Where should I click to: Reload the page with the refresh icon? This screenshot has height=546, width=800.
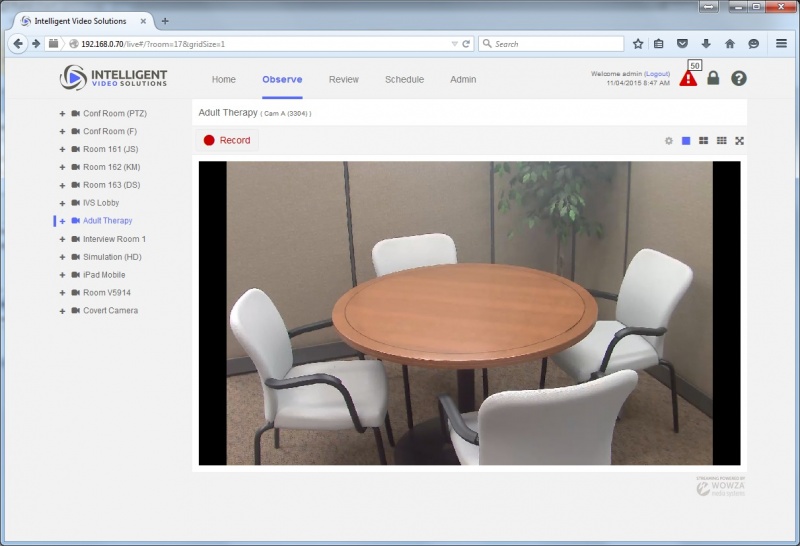click(466, 44)
